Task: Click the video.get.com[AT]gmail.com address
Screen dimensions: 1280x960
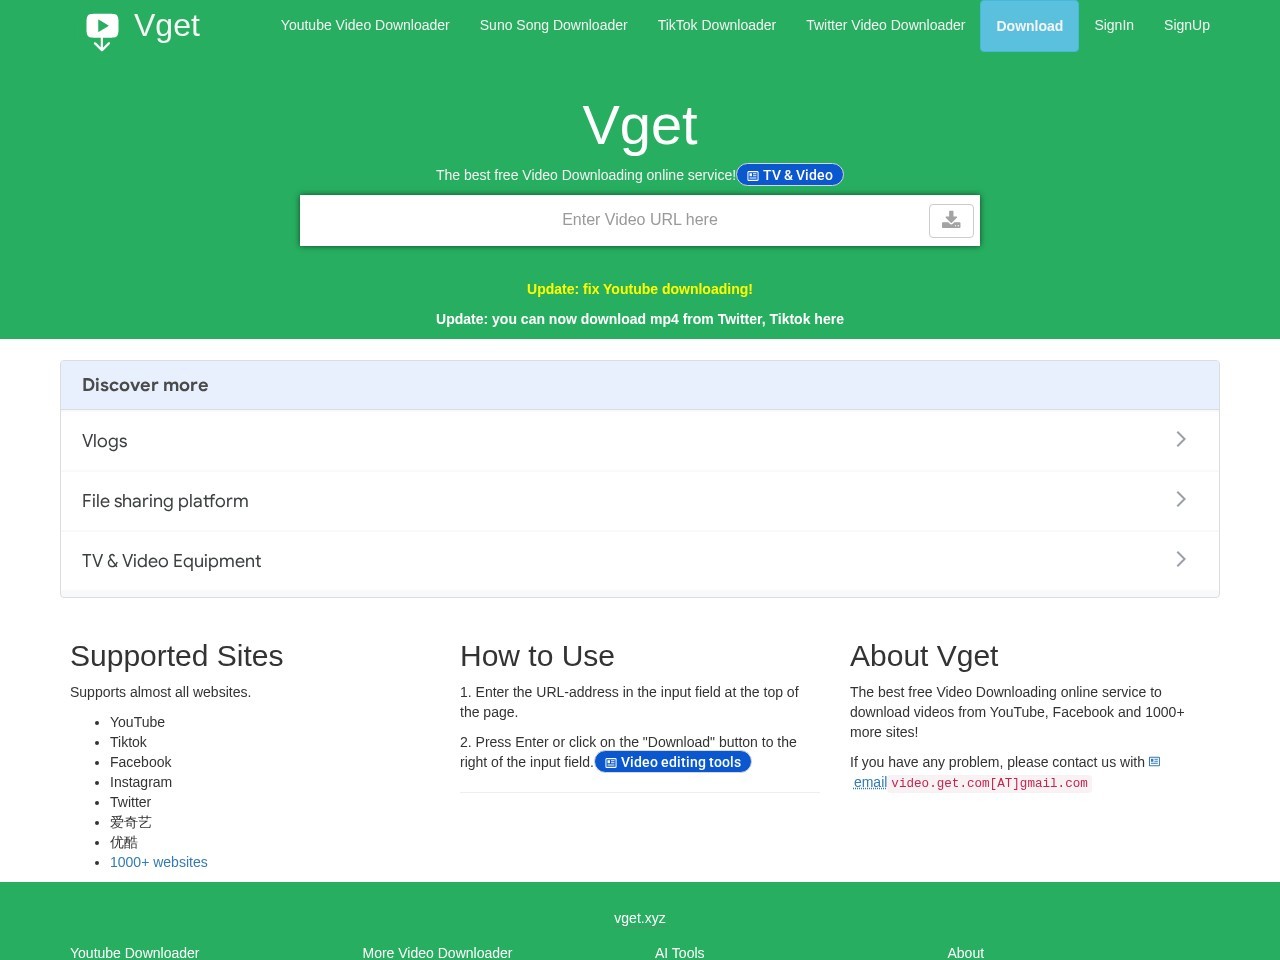Action: click(x=989, y=783)
